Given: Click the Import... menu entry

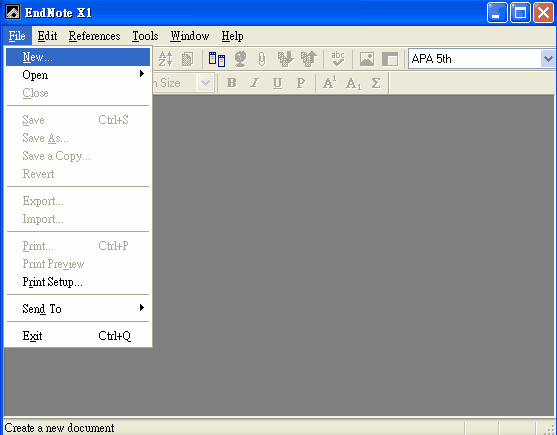Looking at the screenshot, I should coord(78,219).
